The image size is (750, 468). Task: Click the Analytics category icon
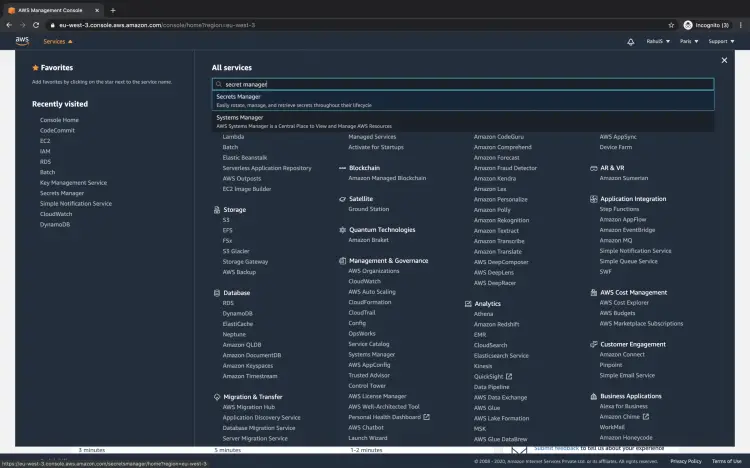point(467,303)
